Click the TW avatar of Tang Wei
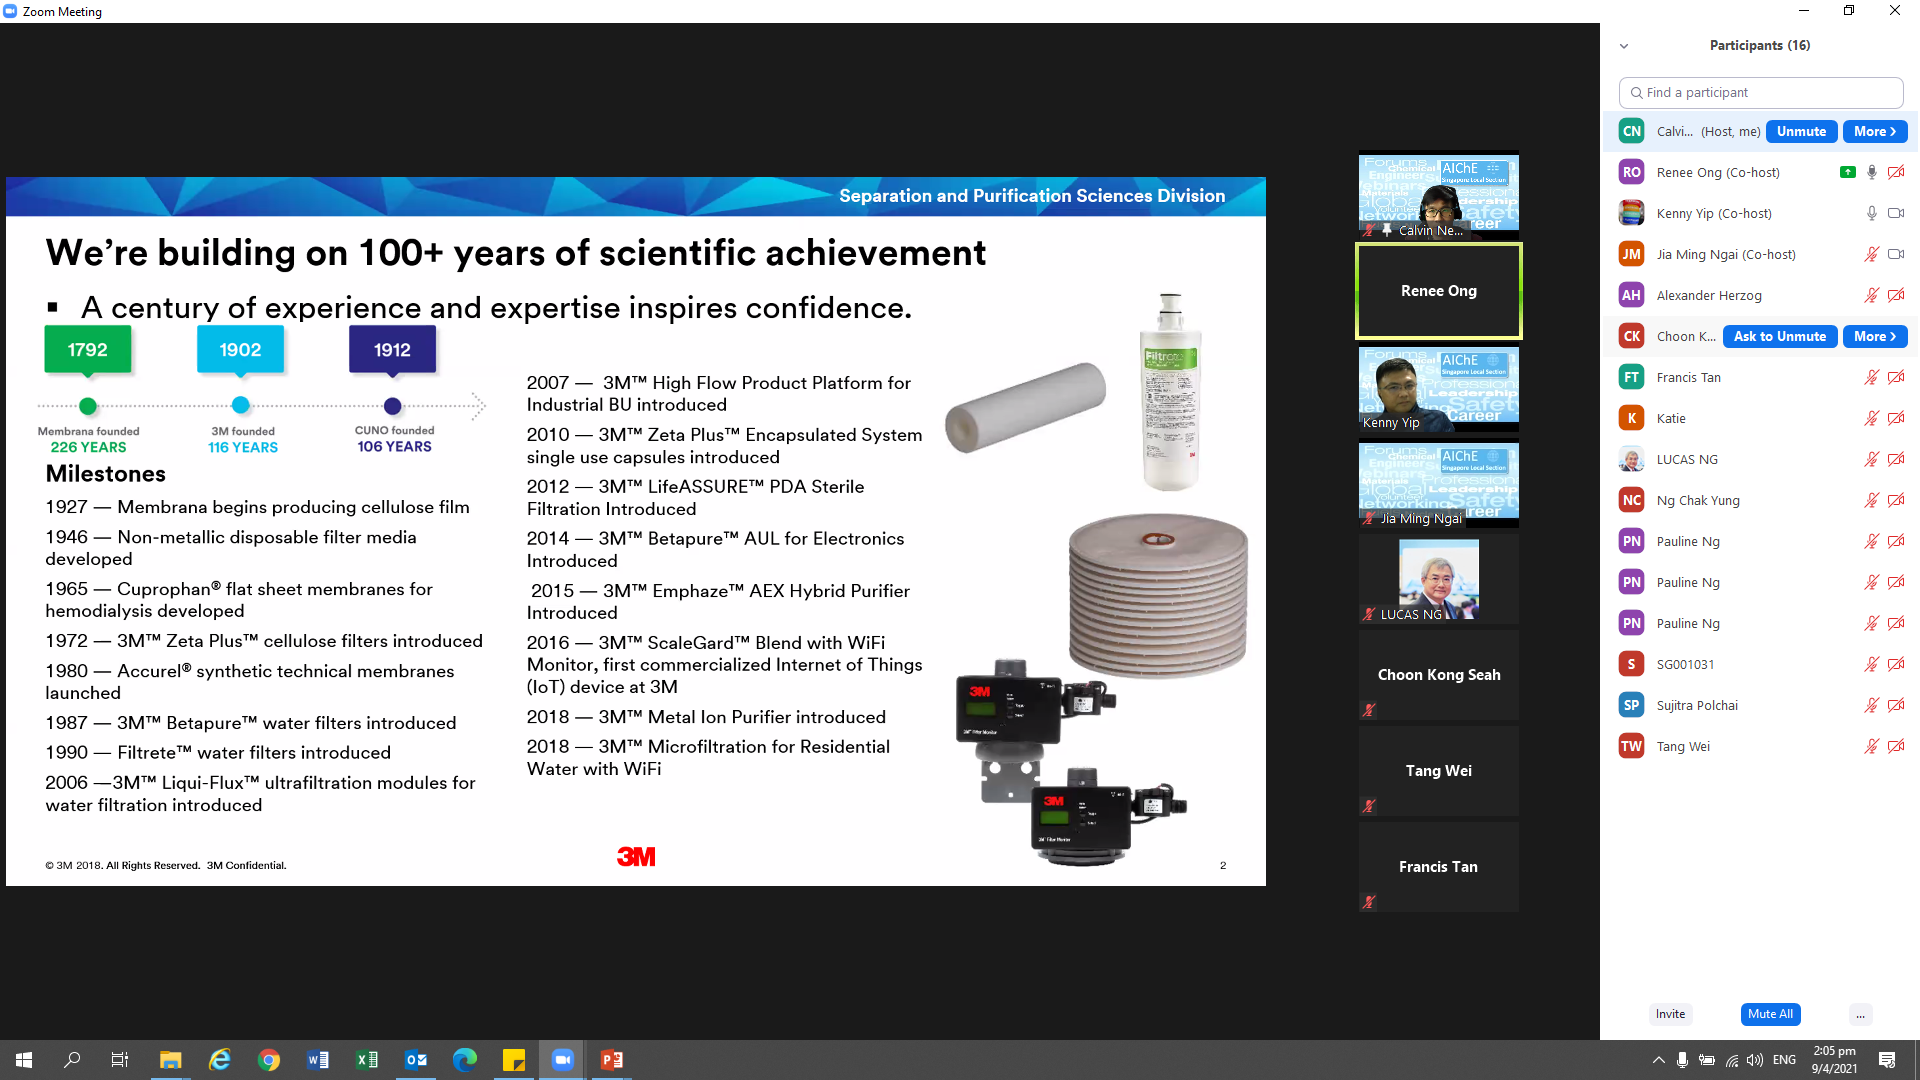The width and height of the screenshot is (1920, 1080). click(x=1631, y=746)
